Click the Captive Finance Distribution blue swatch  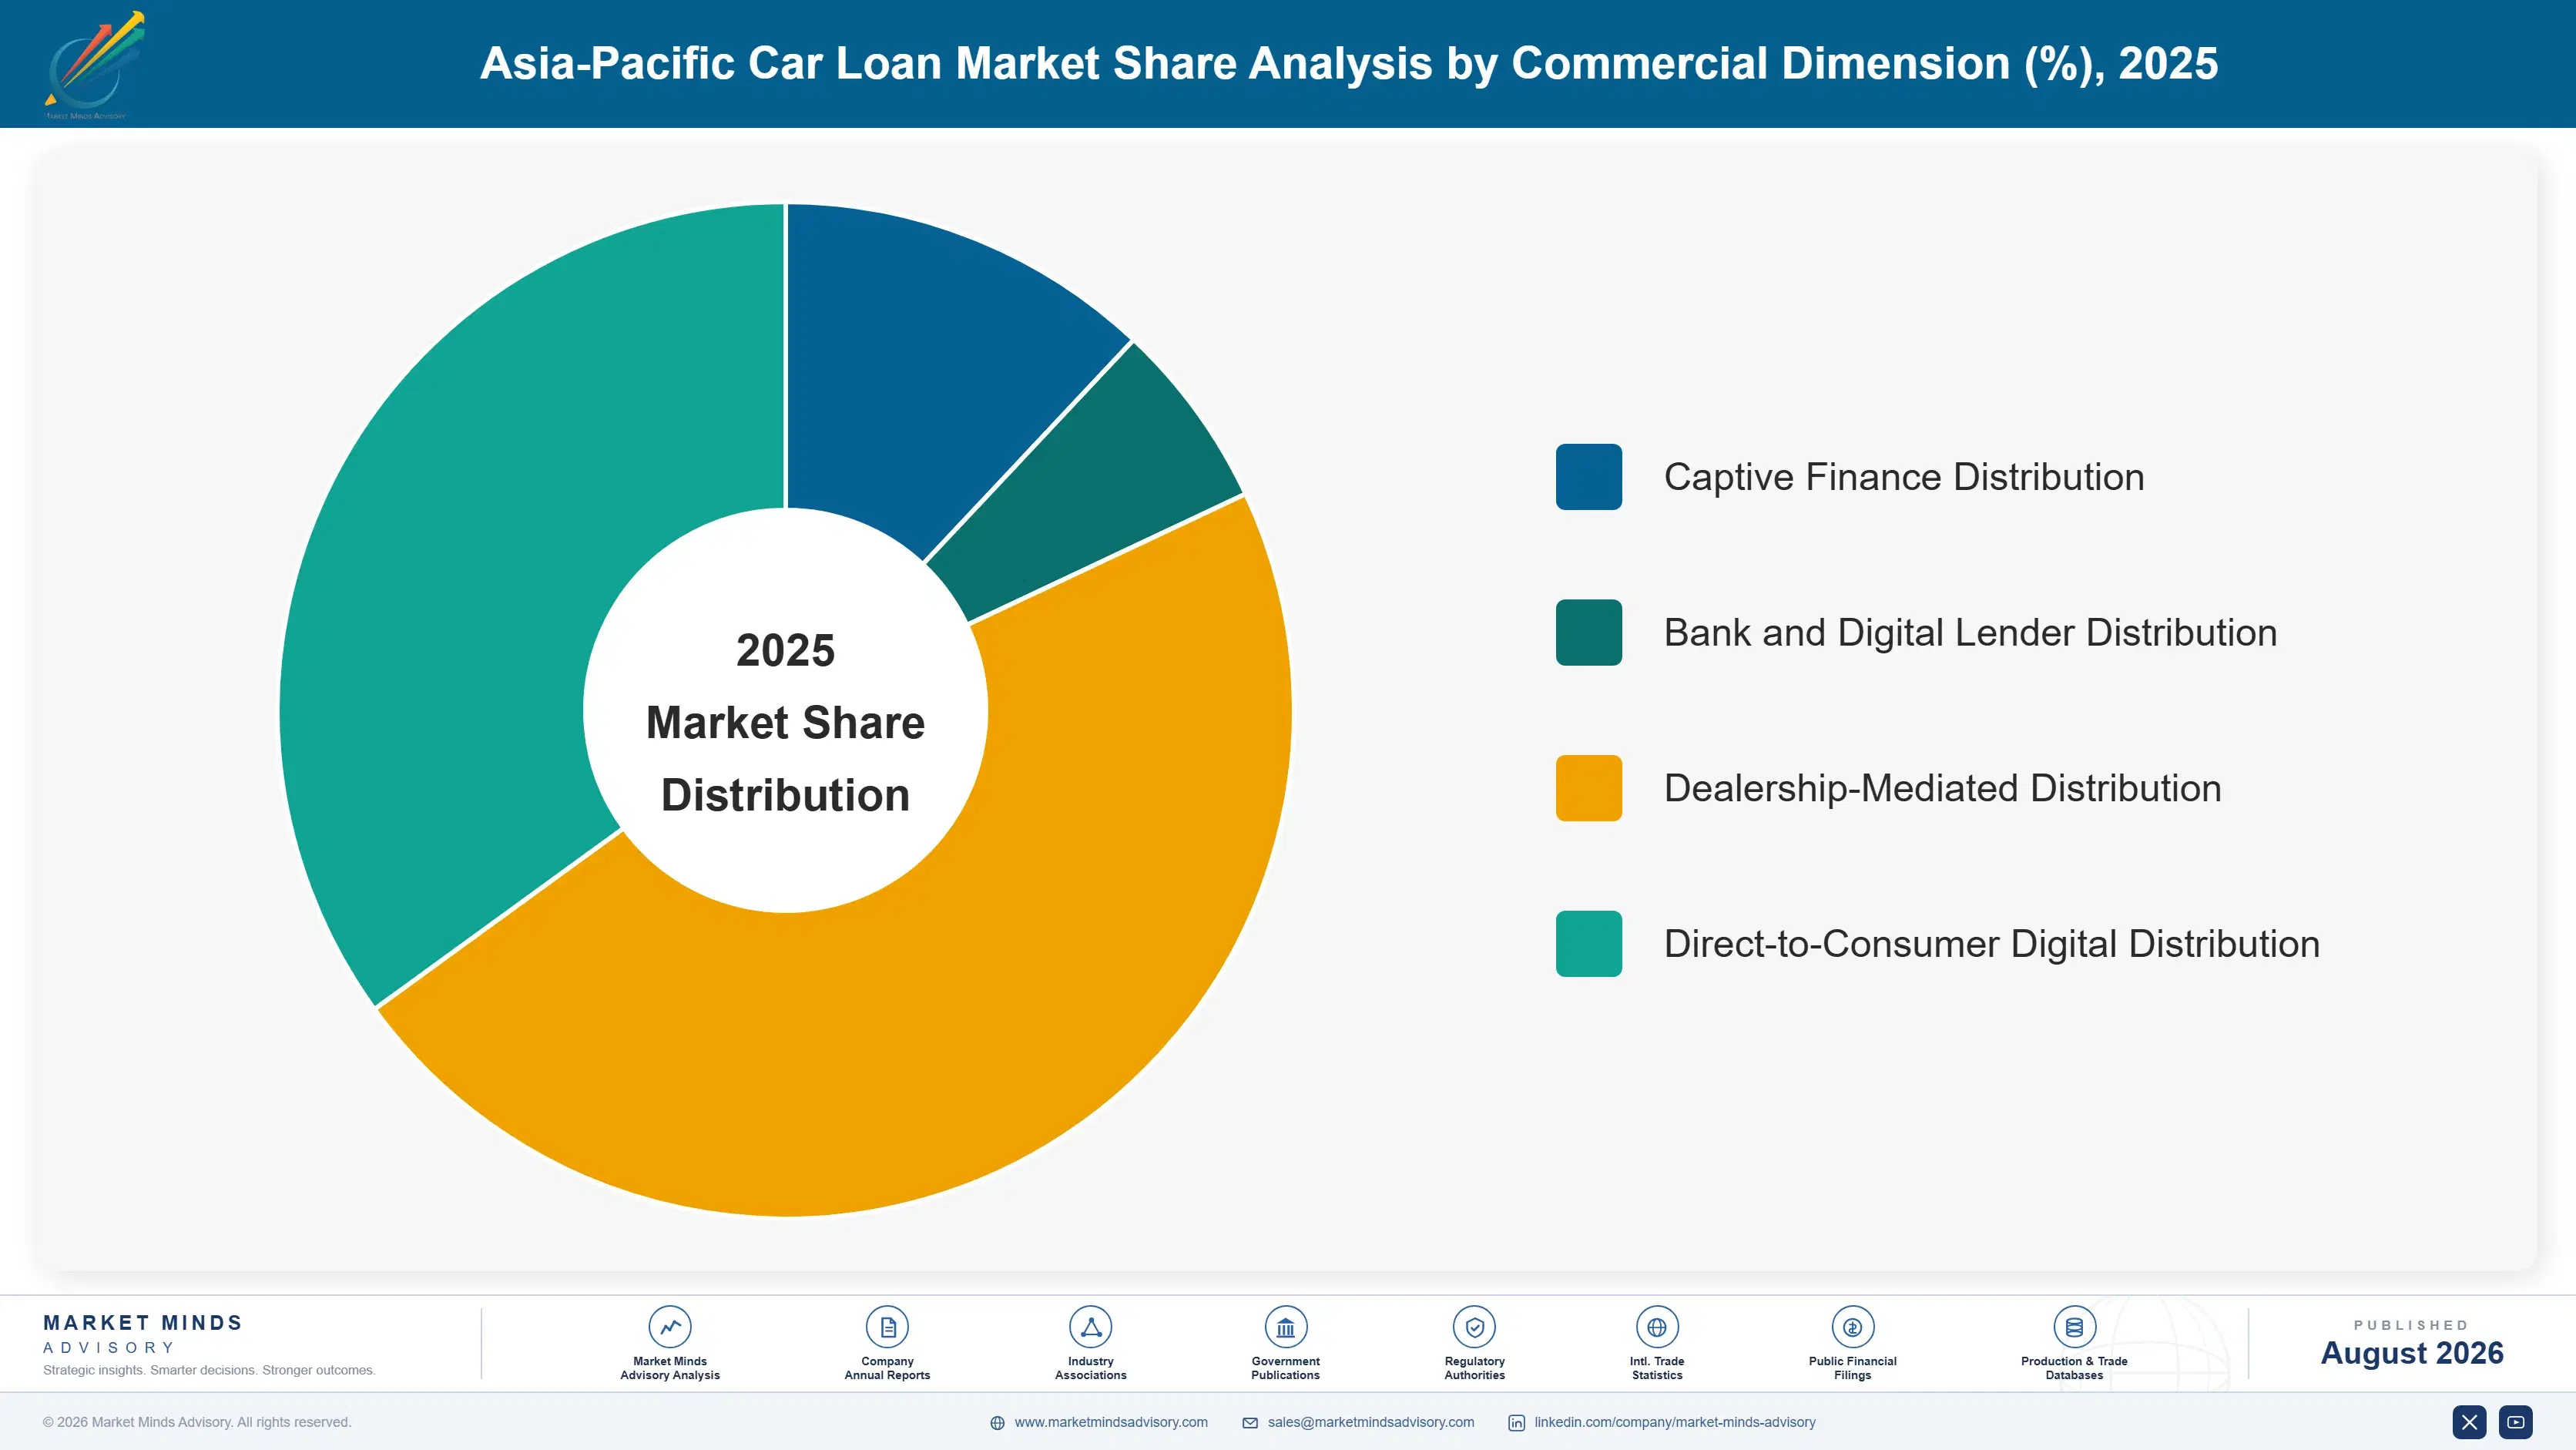pyautogui.click(x=1588, y=477)
